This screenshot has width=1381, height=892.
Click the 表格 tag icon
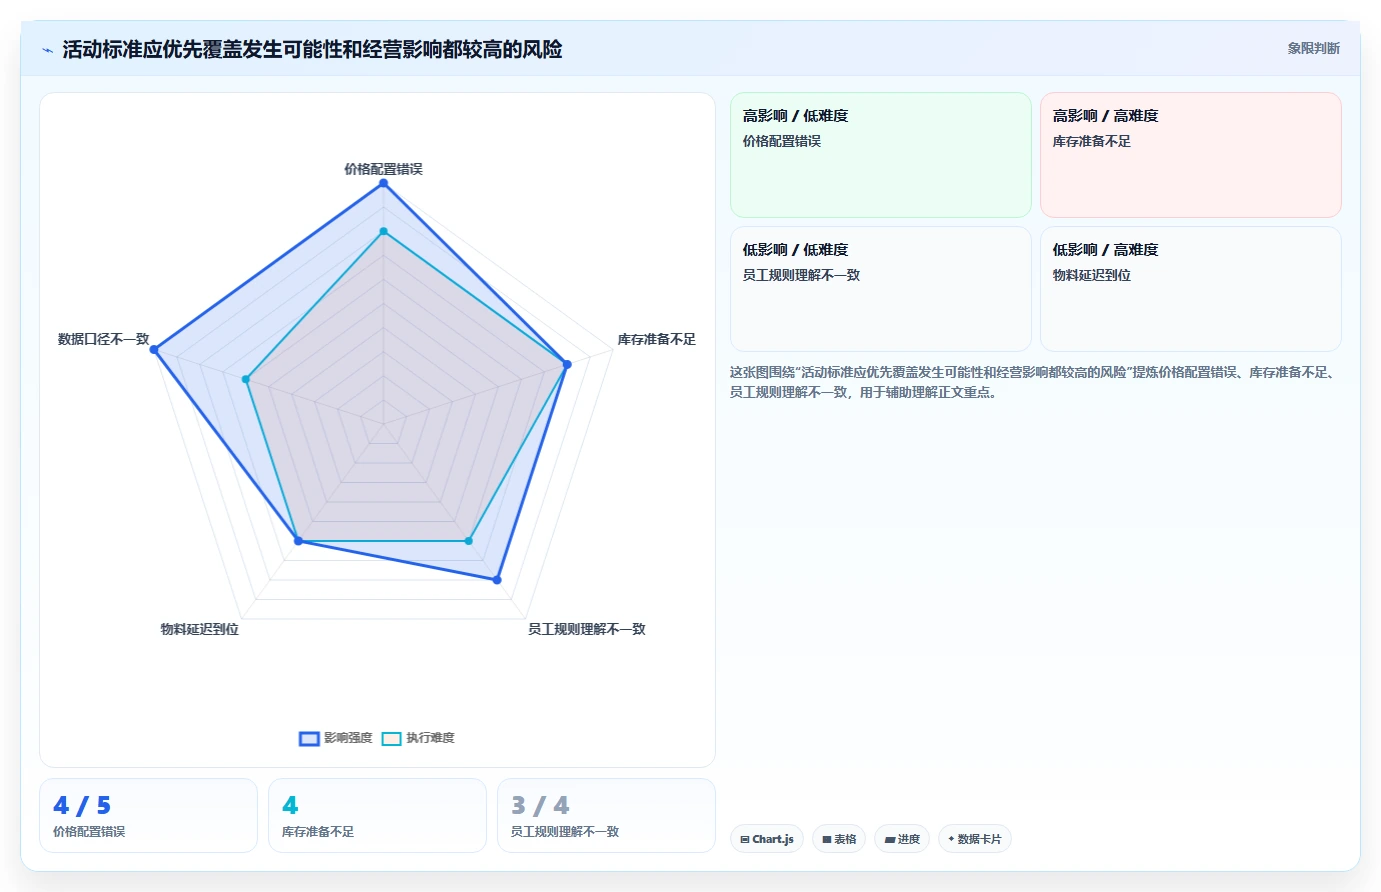827,840
